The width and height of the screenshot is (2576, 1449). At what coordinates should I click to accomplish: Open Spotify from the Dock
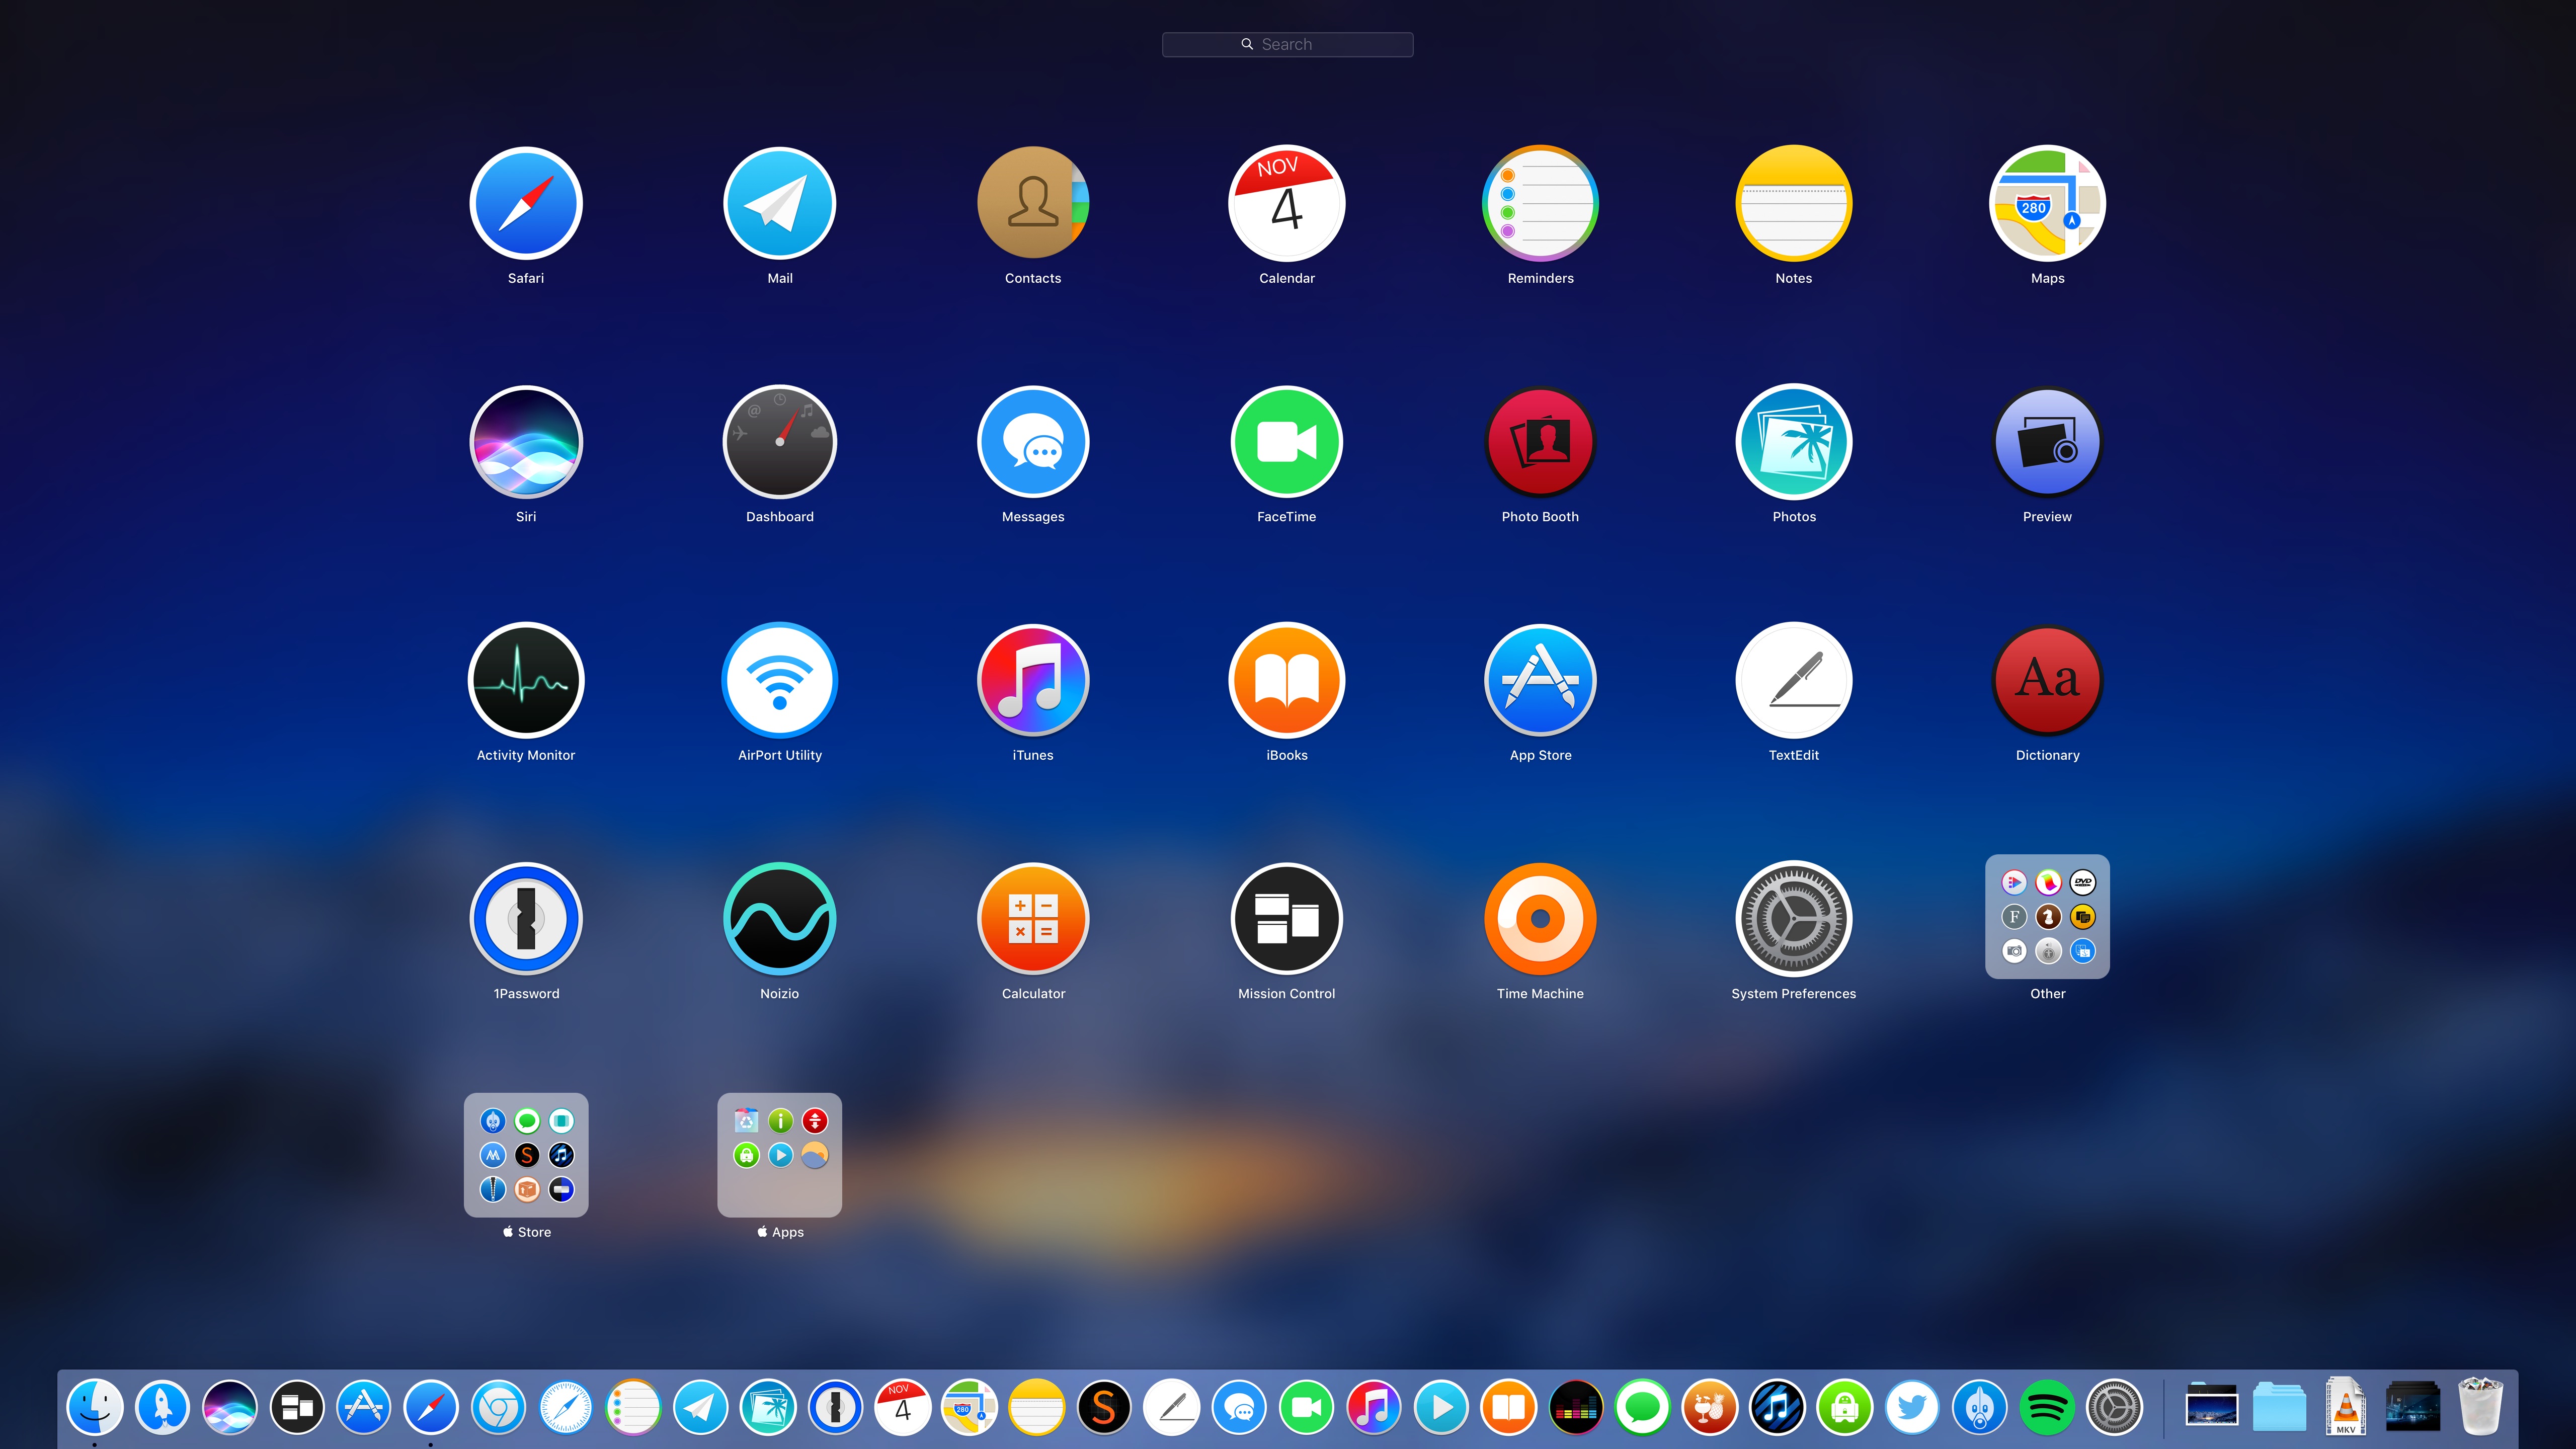pos(2046,1407)
